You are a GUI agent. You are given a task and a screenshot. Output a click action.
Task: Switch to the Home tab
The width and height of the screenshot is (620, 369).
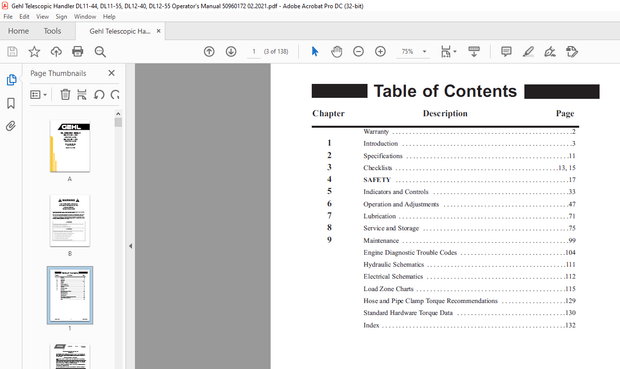click(x=18, y=31)
